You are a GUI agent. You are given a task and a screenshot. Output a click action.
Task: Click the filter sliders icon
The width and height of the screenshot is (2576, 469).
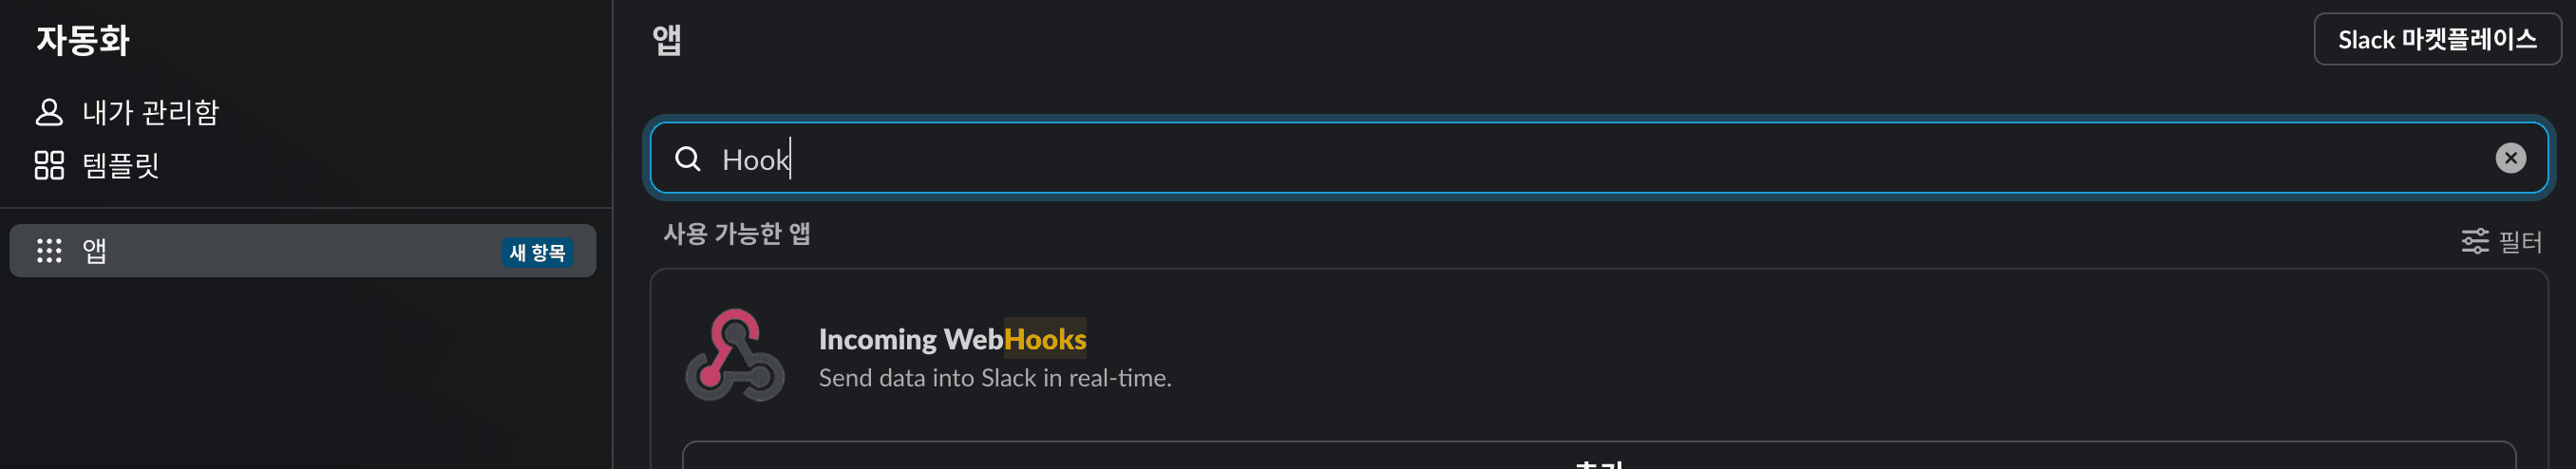(2475, 241)
